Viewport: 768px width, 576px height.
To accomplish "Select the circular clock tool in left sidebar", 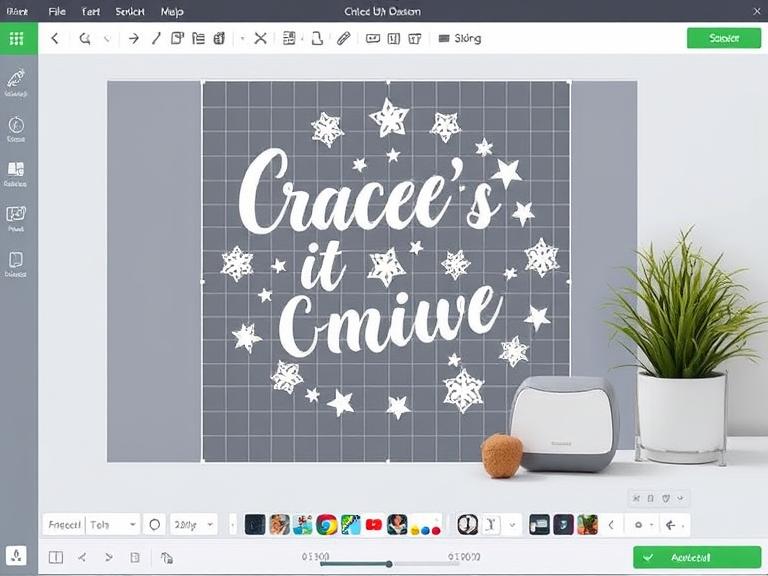I will (16, 128).
